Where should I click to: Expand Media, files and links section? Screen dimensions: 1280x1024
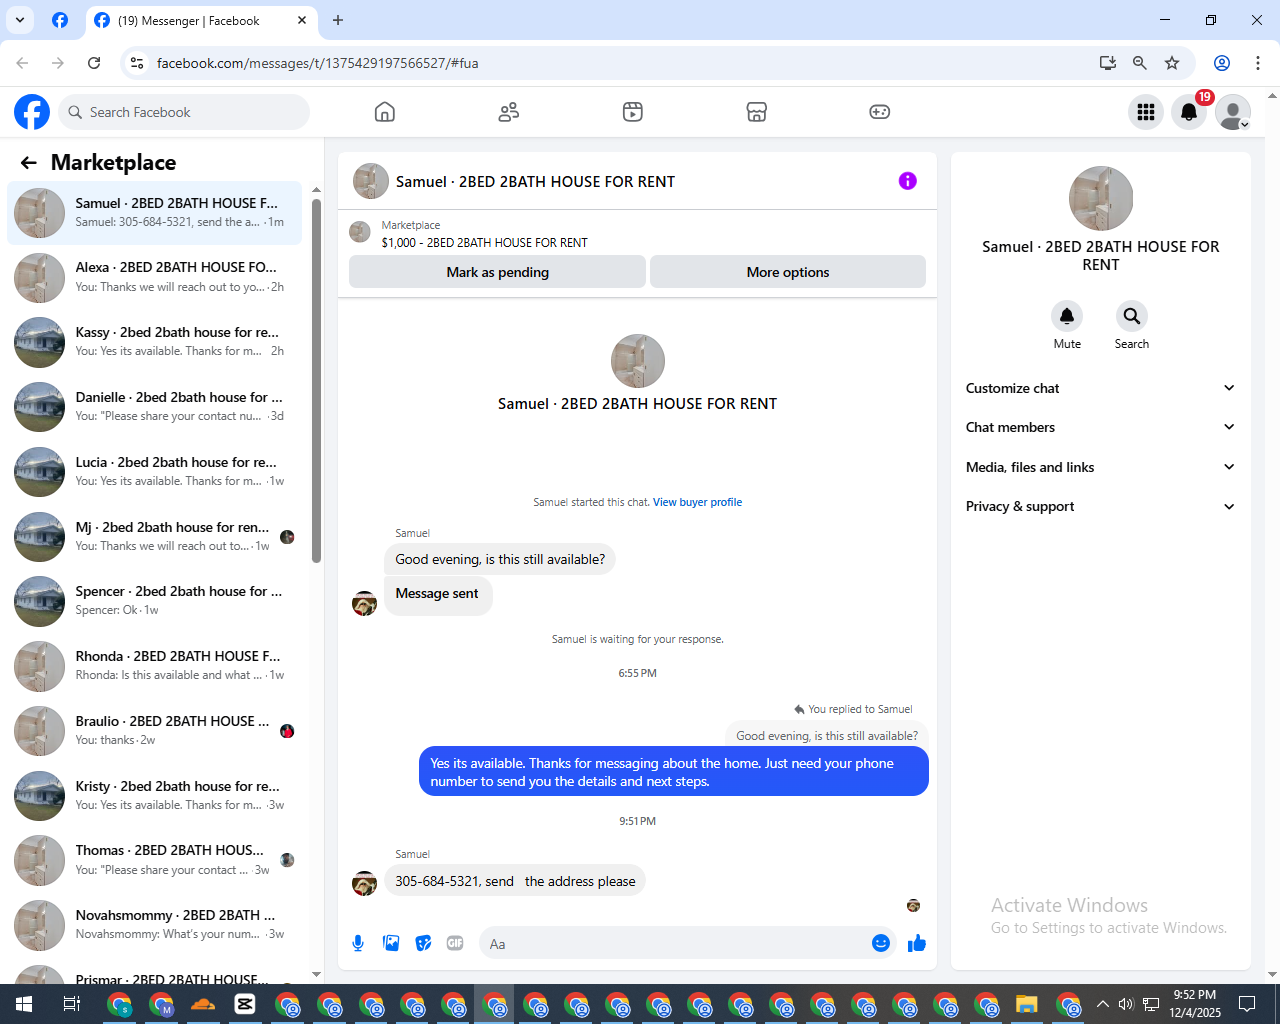[1100, 467]
